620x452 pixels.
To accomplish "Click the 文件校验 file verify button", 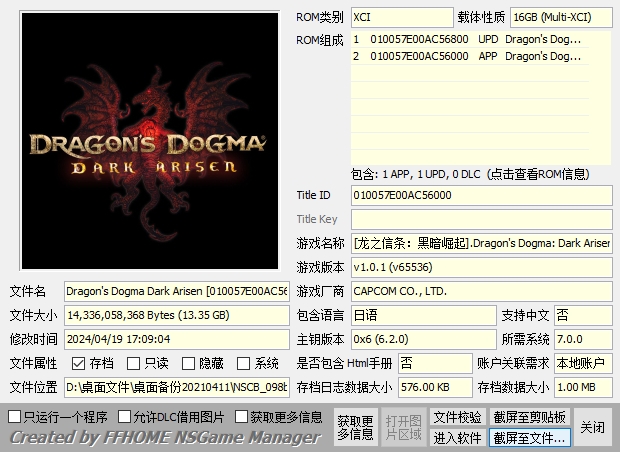I will pos(457,416).
